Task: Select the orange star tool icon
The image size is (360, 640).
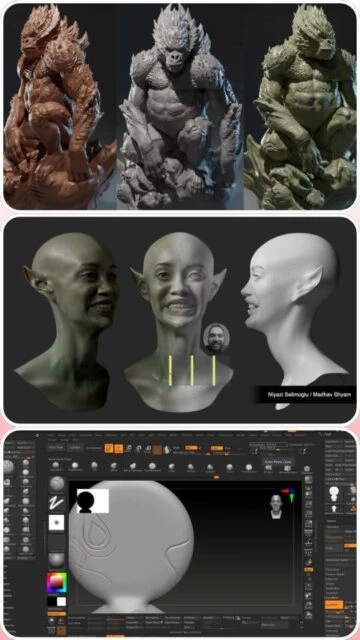Action: click(352, 510)
